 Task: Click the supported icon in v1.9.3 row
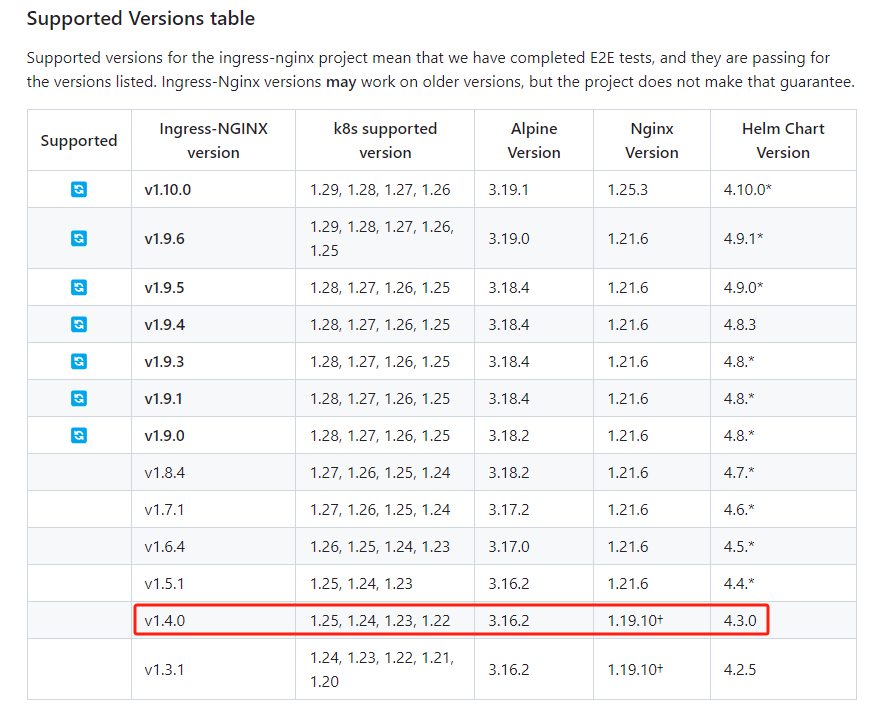(79, 361)
